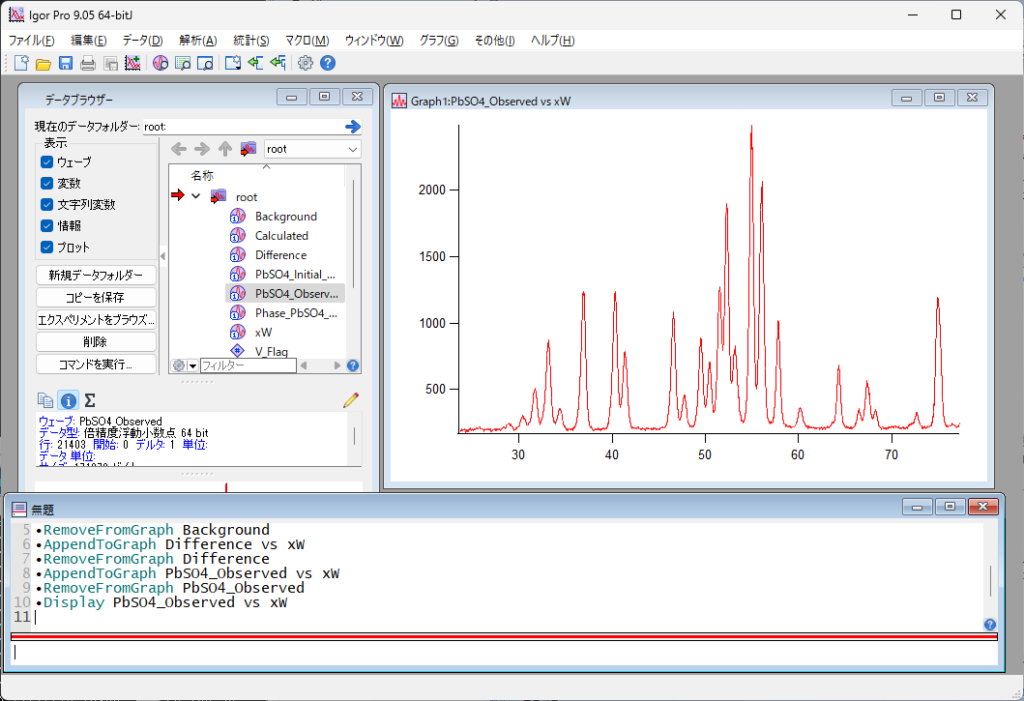
Task: Open the 解析(A) menu
Action: point(197,41)
